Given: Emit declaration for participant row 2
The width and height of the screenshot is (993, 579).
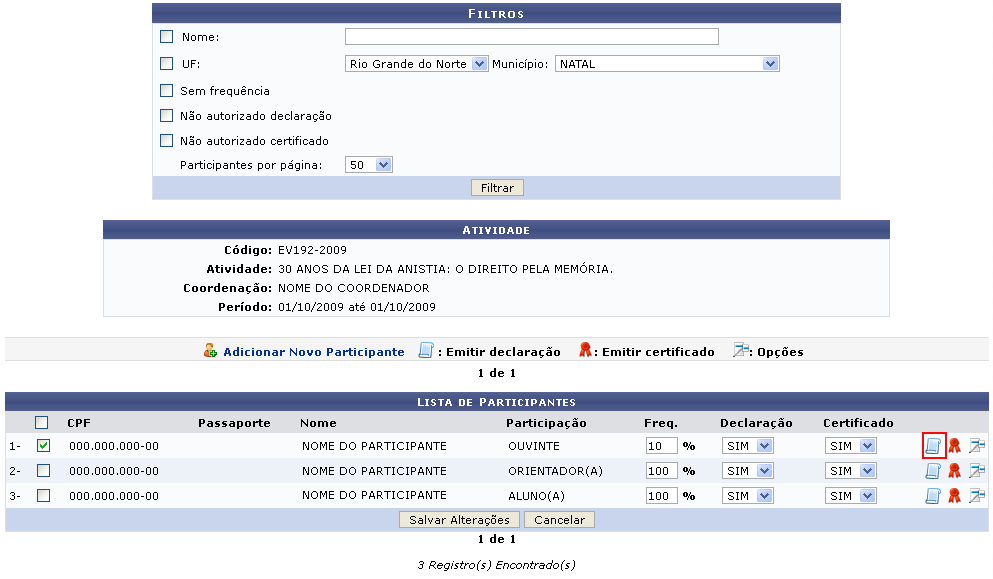Looking at the screenshot, I should pyautogui.click(x=933, y=471).
